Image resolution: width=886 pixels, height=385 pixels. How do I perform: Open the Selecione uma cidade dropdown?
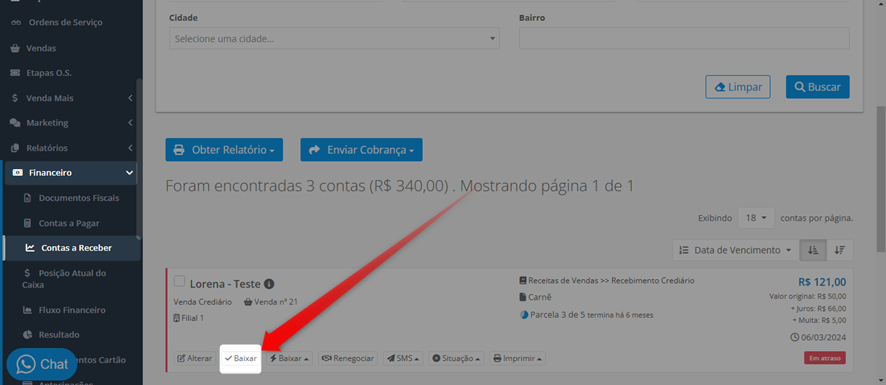(x=334, y=38)
